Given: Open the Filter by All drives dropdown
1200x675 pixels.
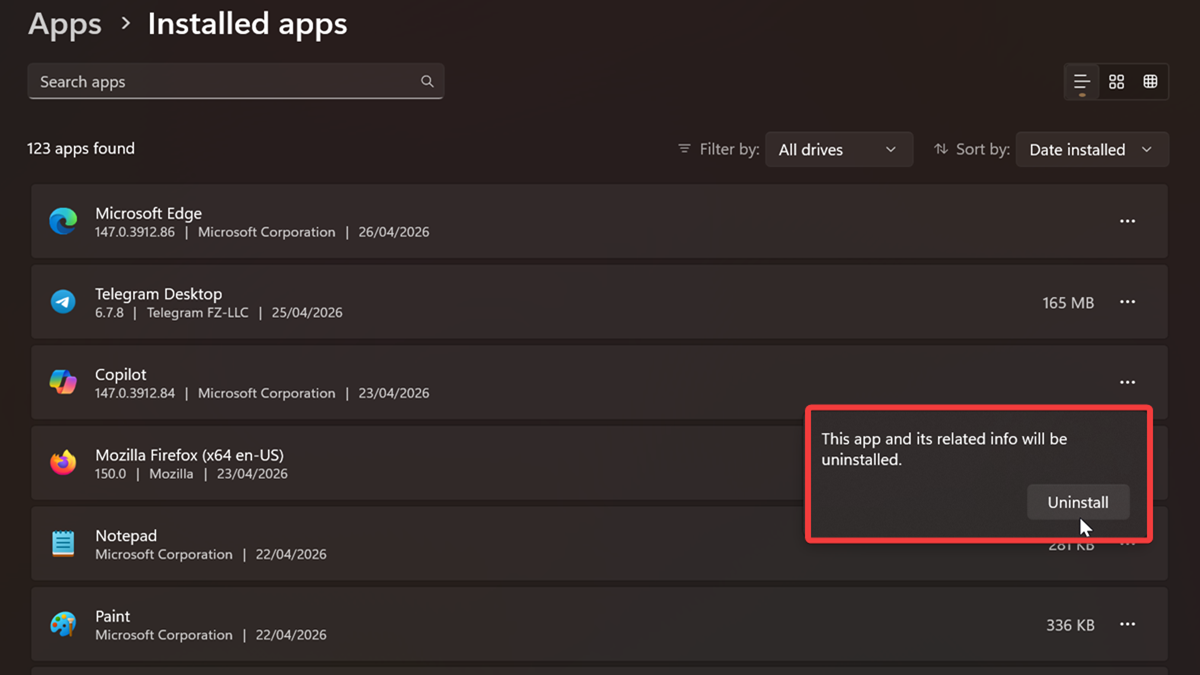Looking at the screenshot, I should 838,150.
